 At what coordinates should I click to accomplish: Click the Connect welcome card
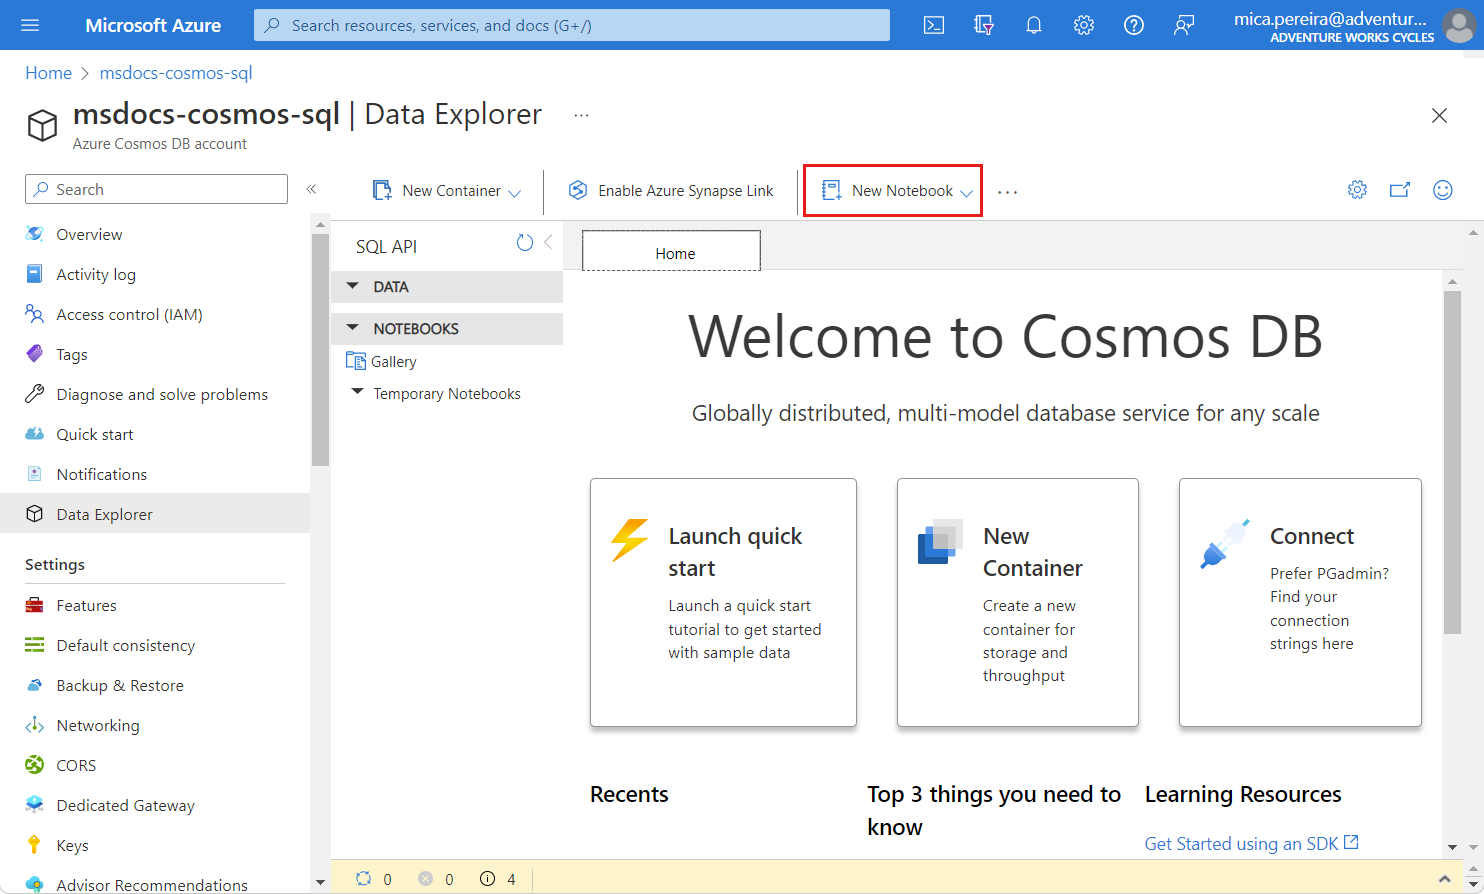coord(1300,602)
